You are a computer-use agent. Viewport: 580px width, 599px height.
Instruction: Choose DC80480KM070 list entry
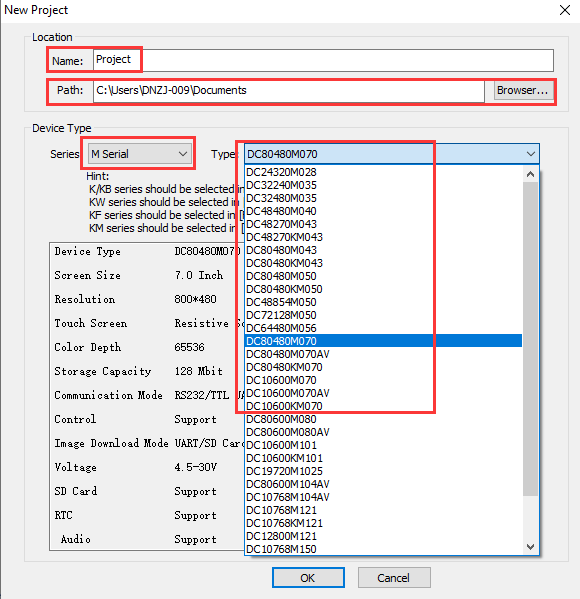click(x=383, y=367)
